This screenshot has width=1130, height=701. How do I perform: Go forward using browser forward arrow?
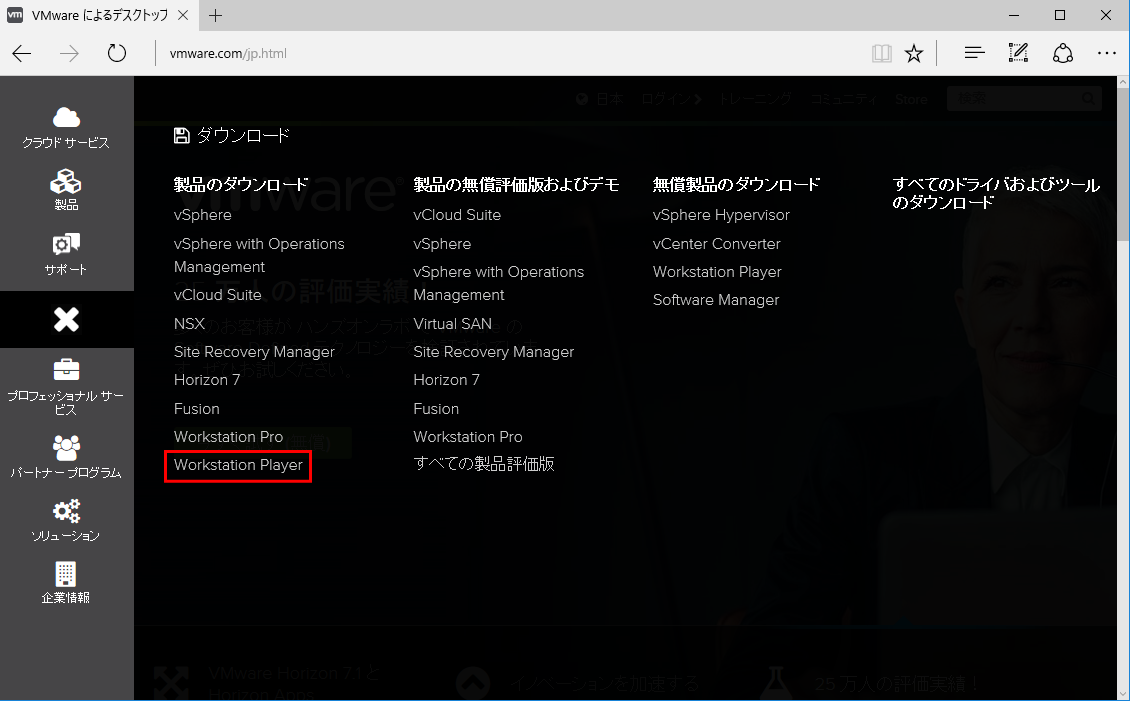(69, 53)
